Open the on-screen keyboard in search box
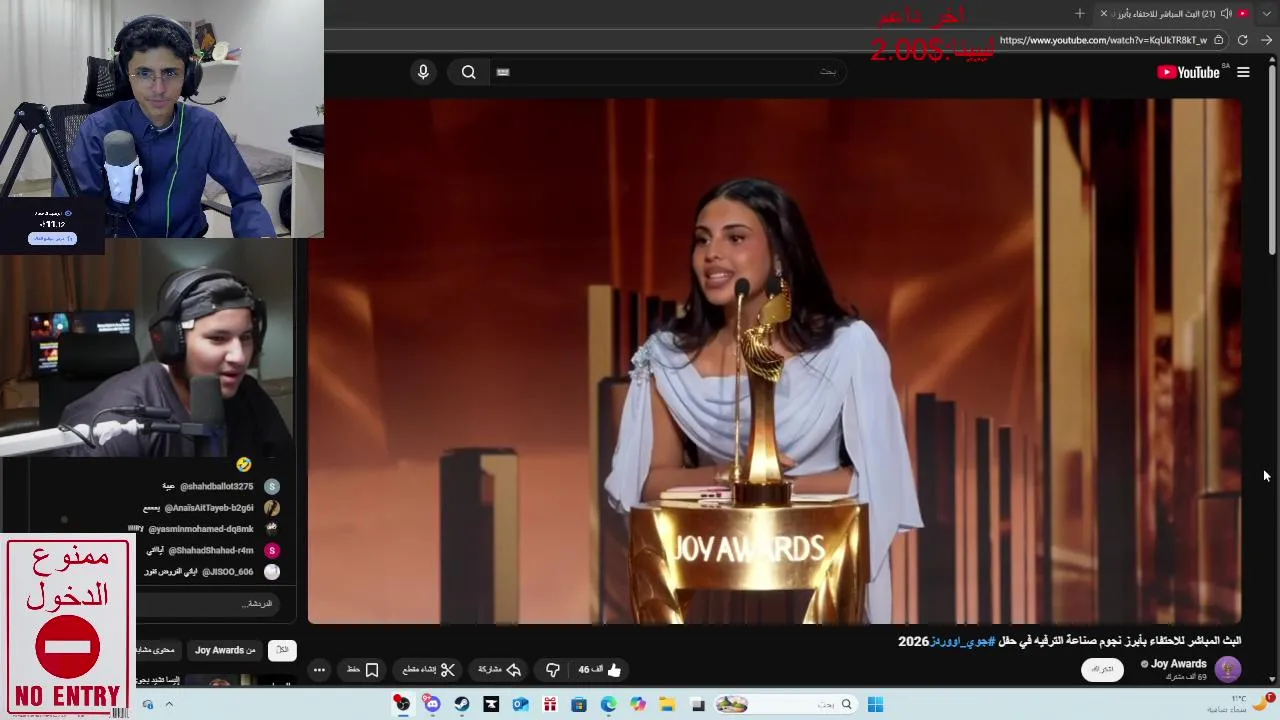1280x720 pixels. coord(503,72)
